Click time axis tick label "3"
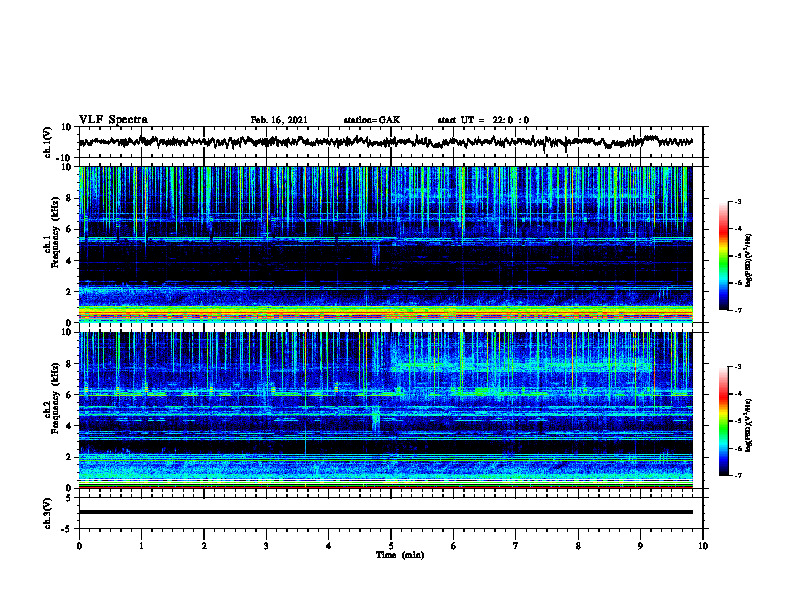This screenshot has width=792, height=612. coord(266,546)
